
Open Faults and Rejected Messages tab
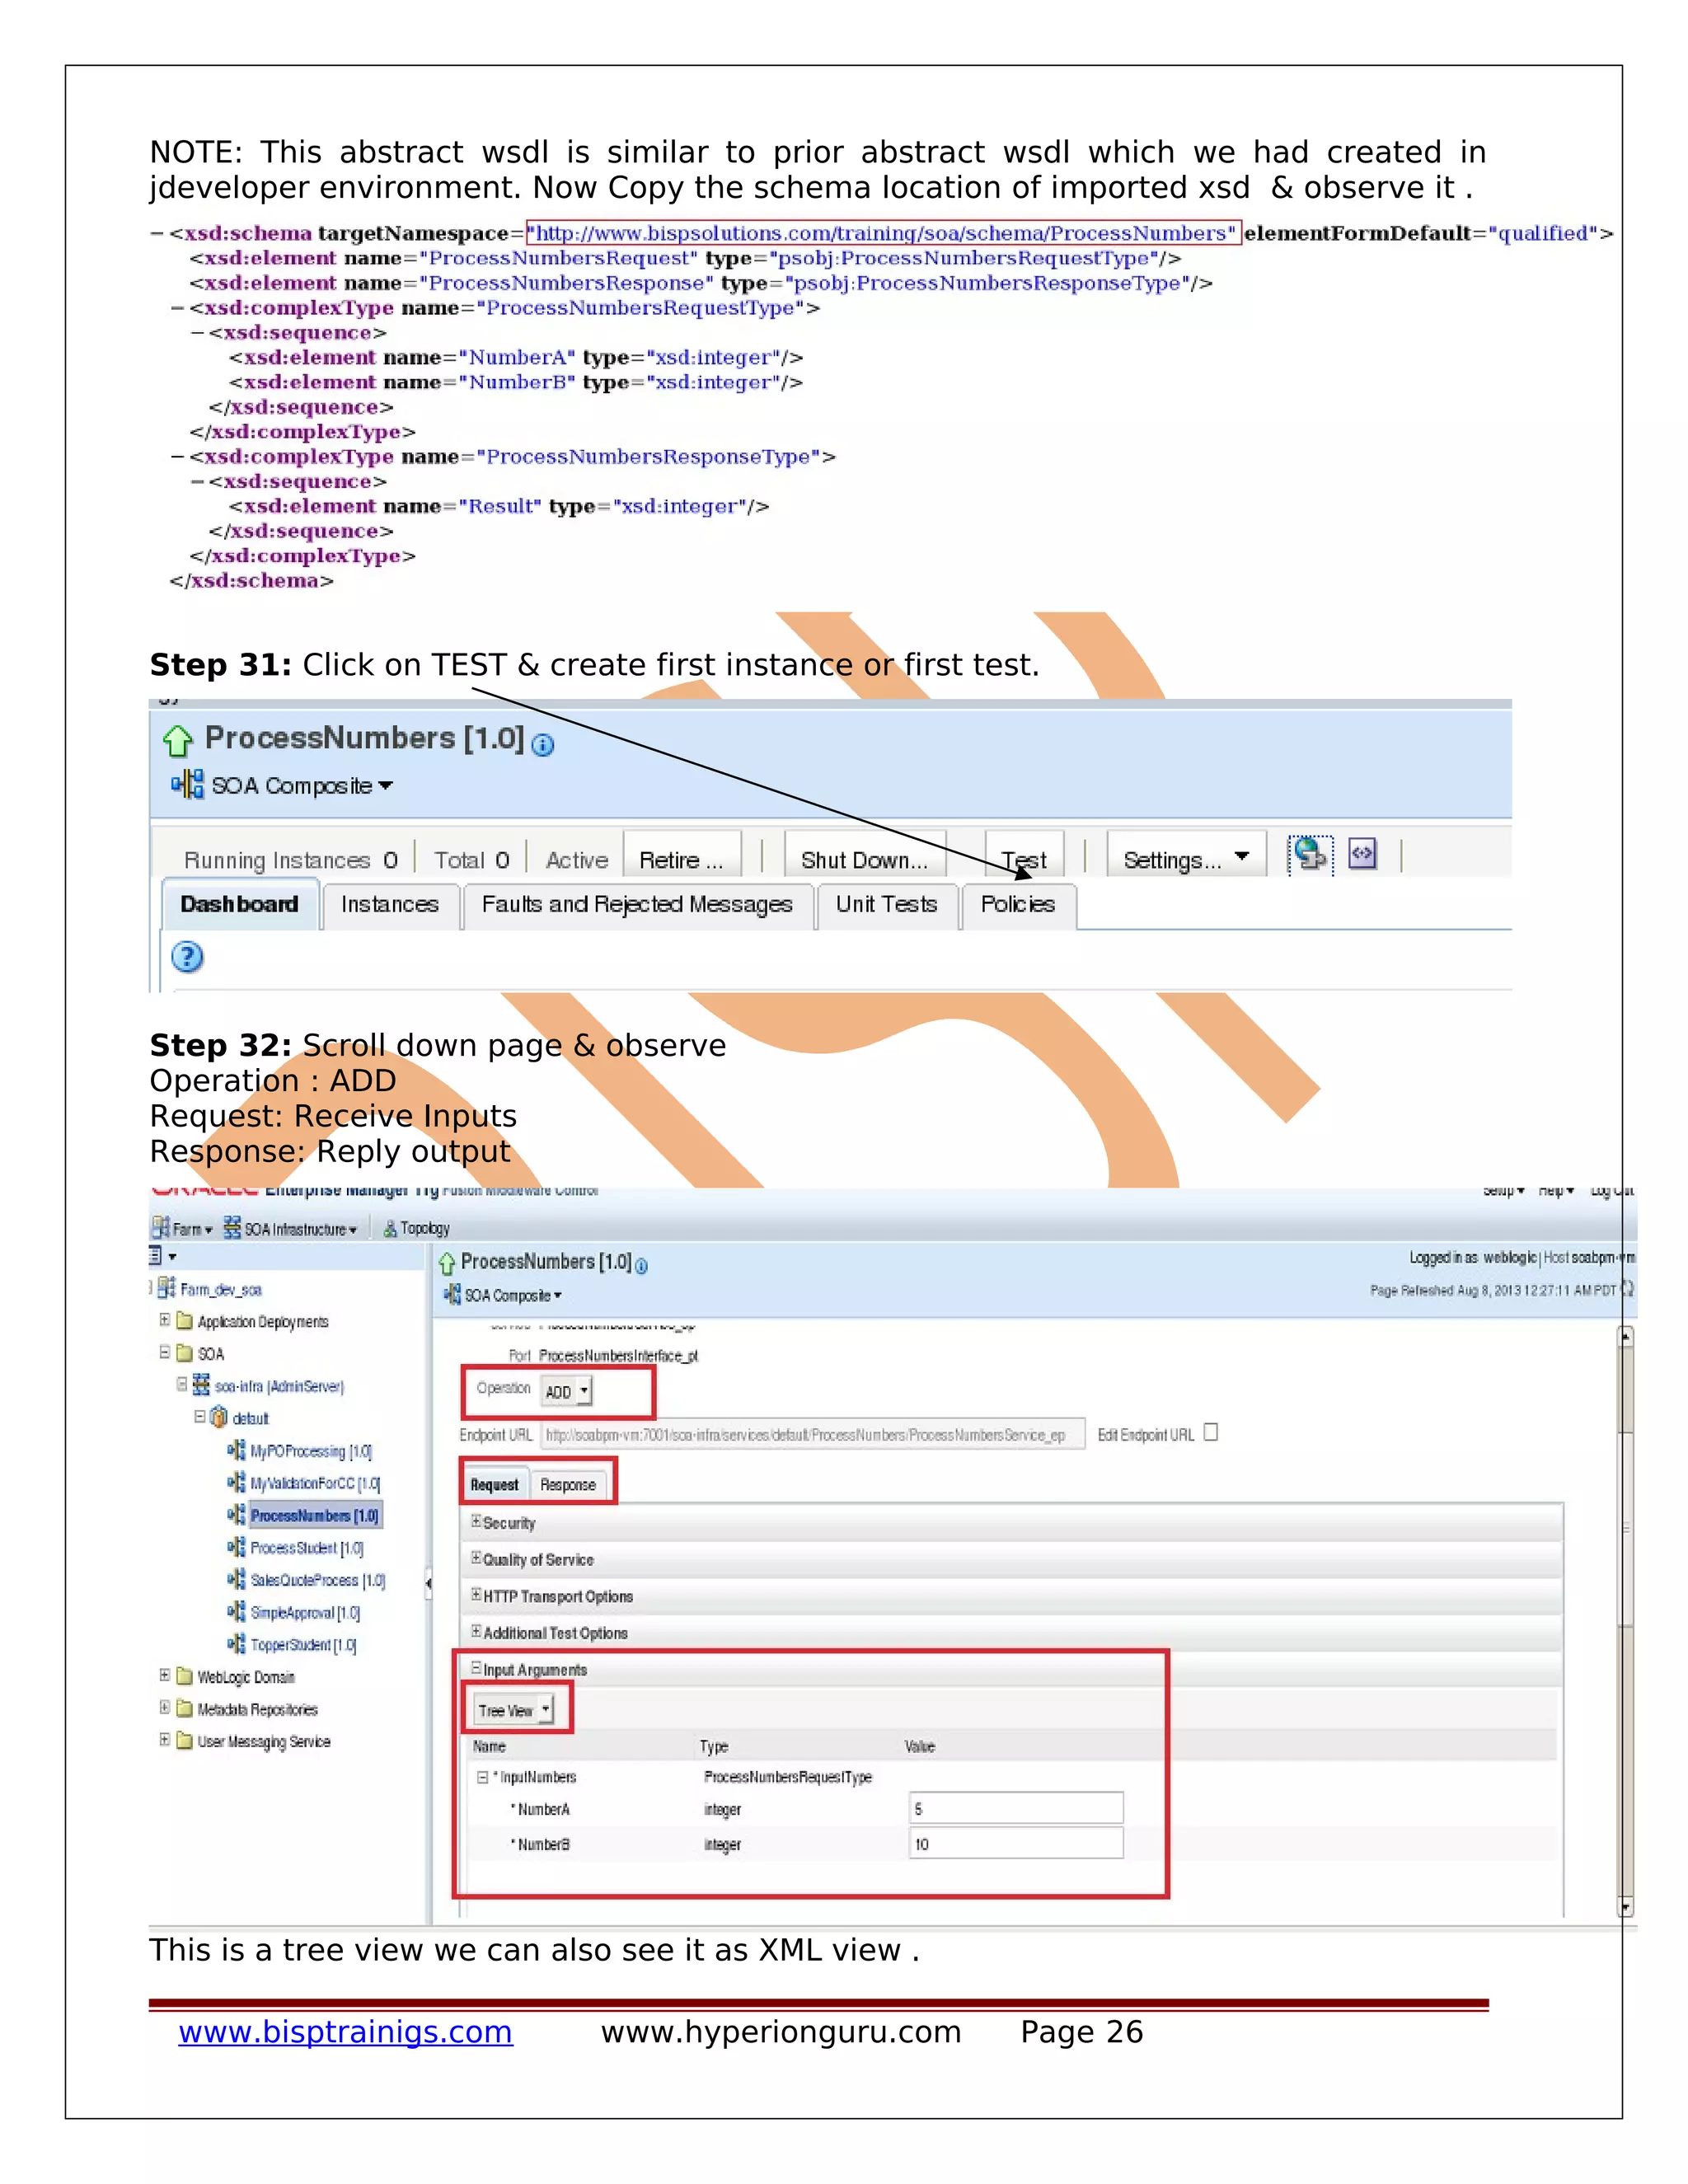click(637, 904)
